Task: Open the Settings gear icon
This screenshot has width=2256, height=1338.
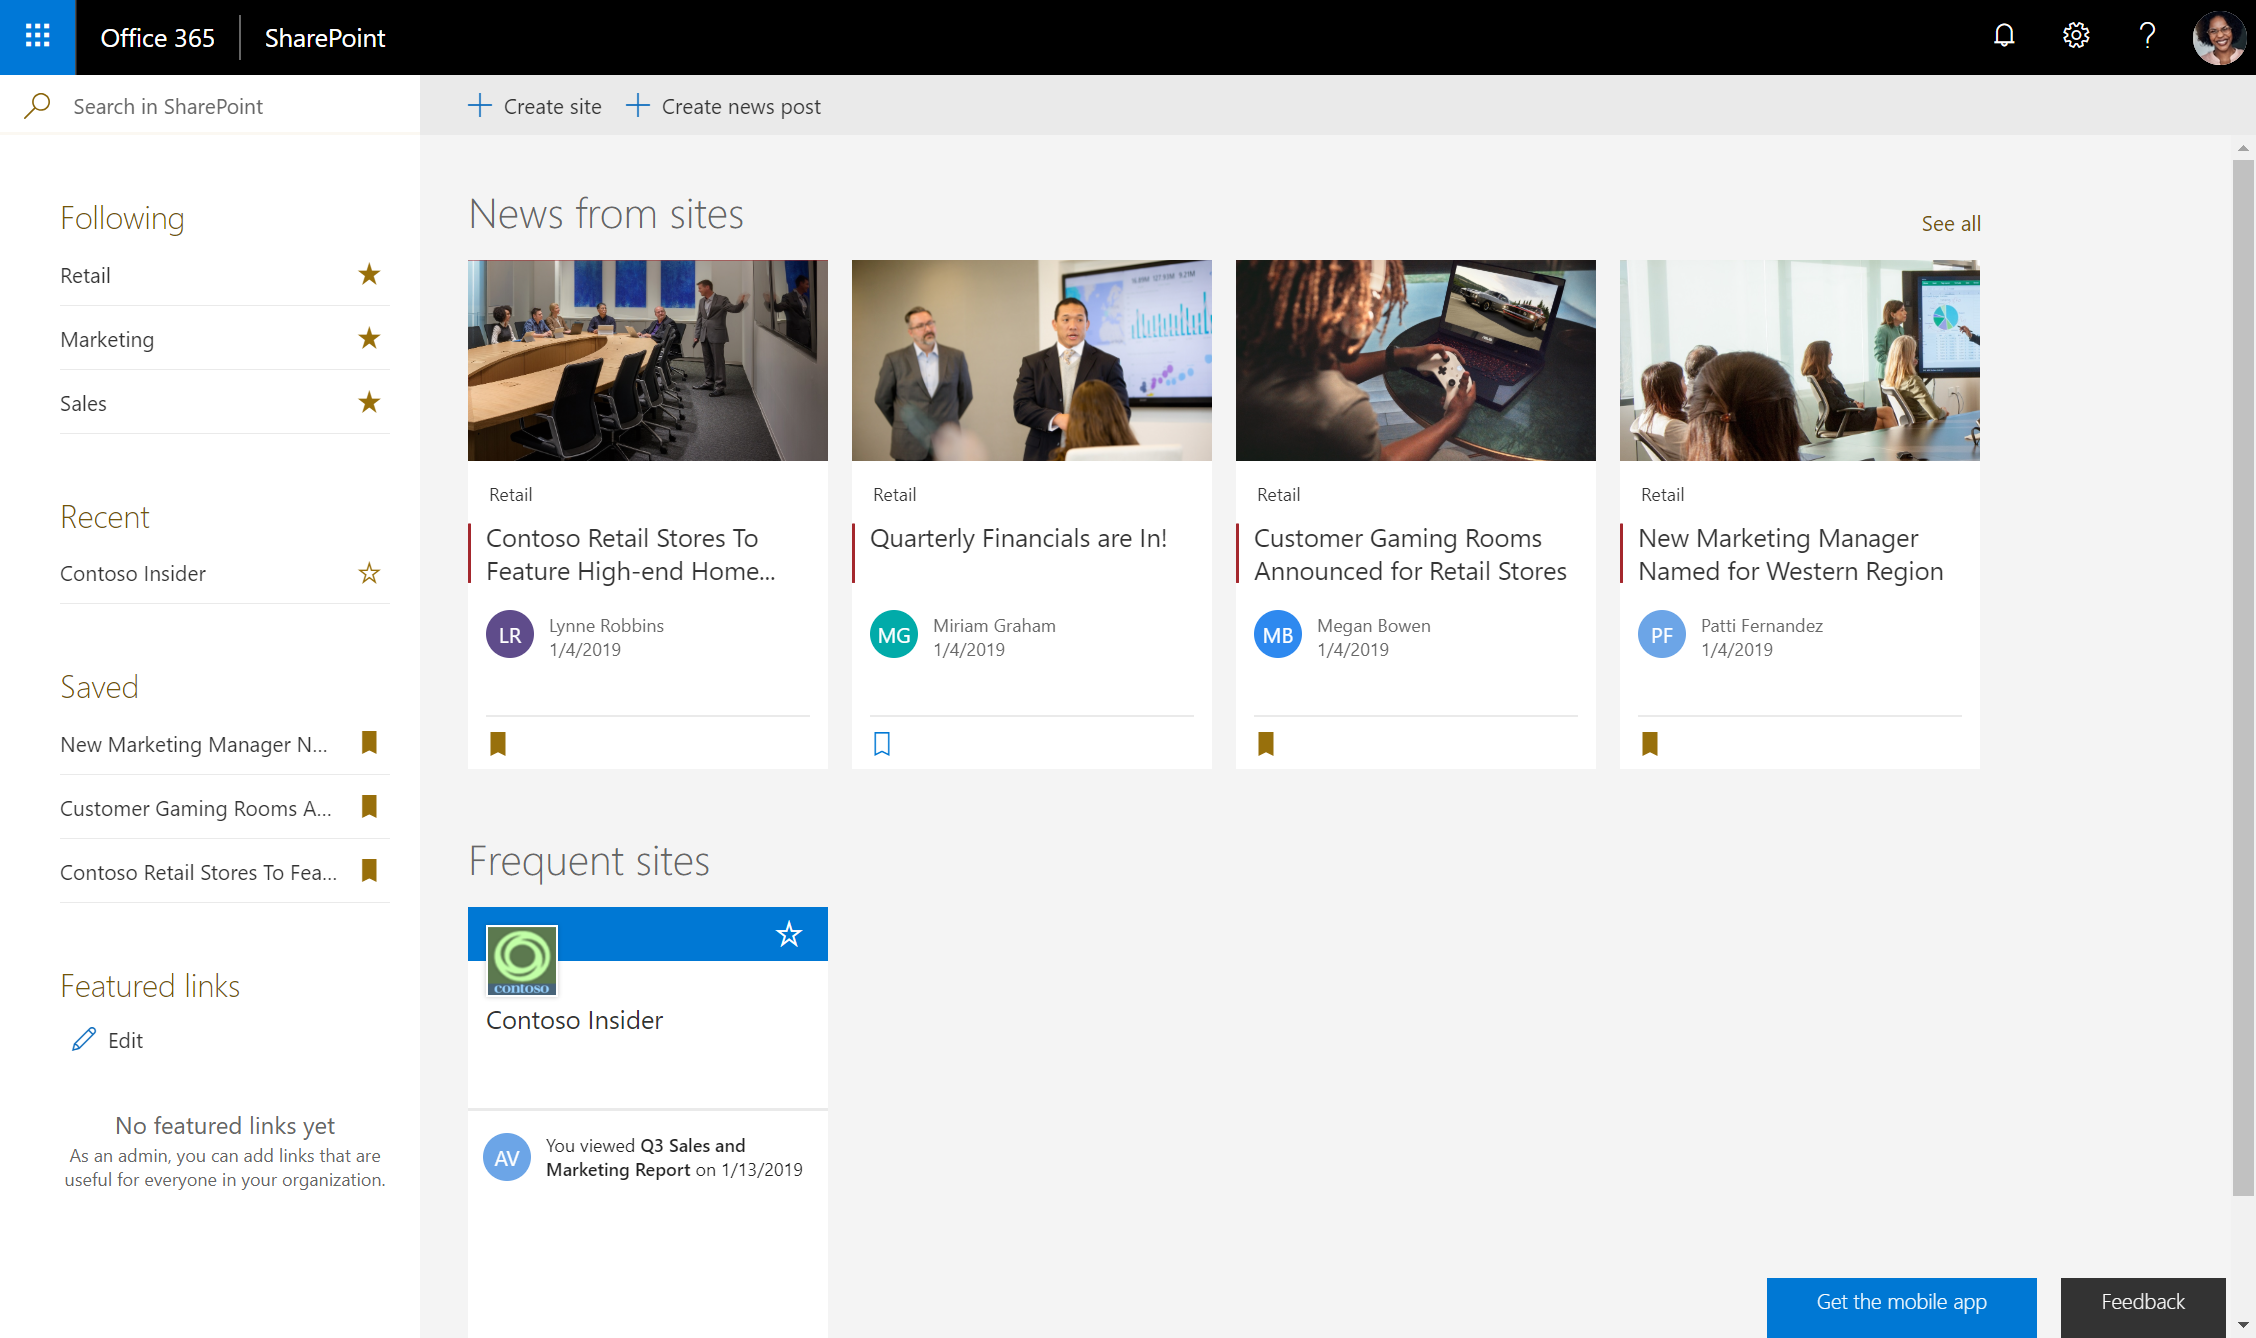Action: tap(2078, 37)
